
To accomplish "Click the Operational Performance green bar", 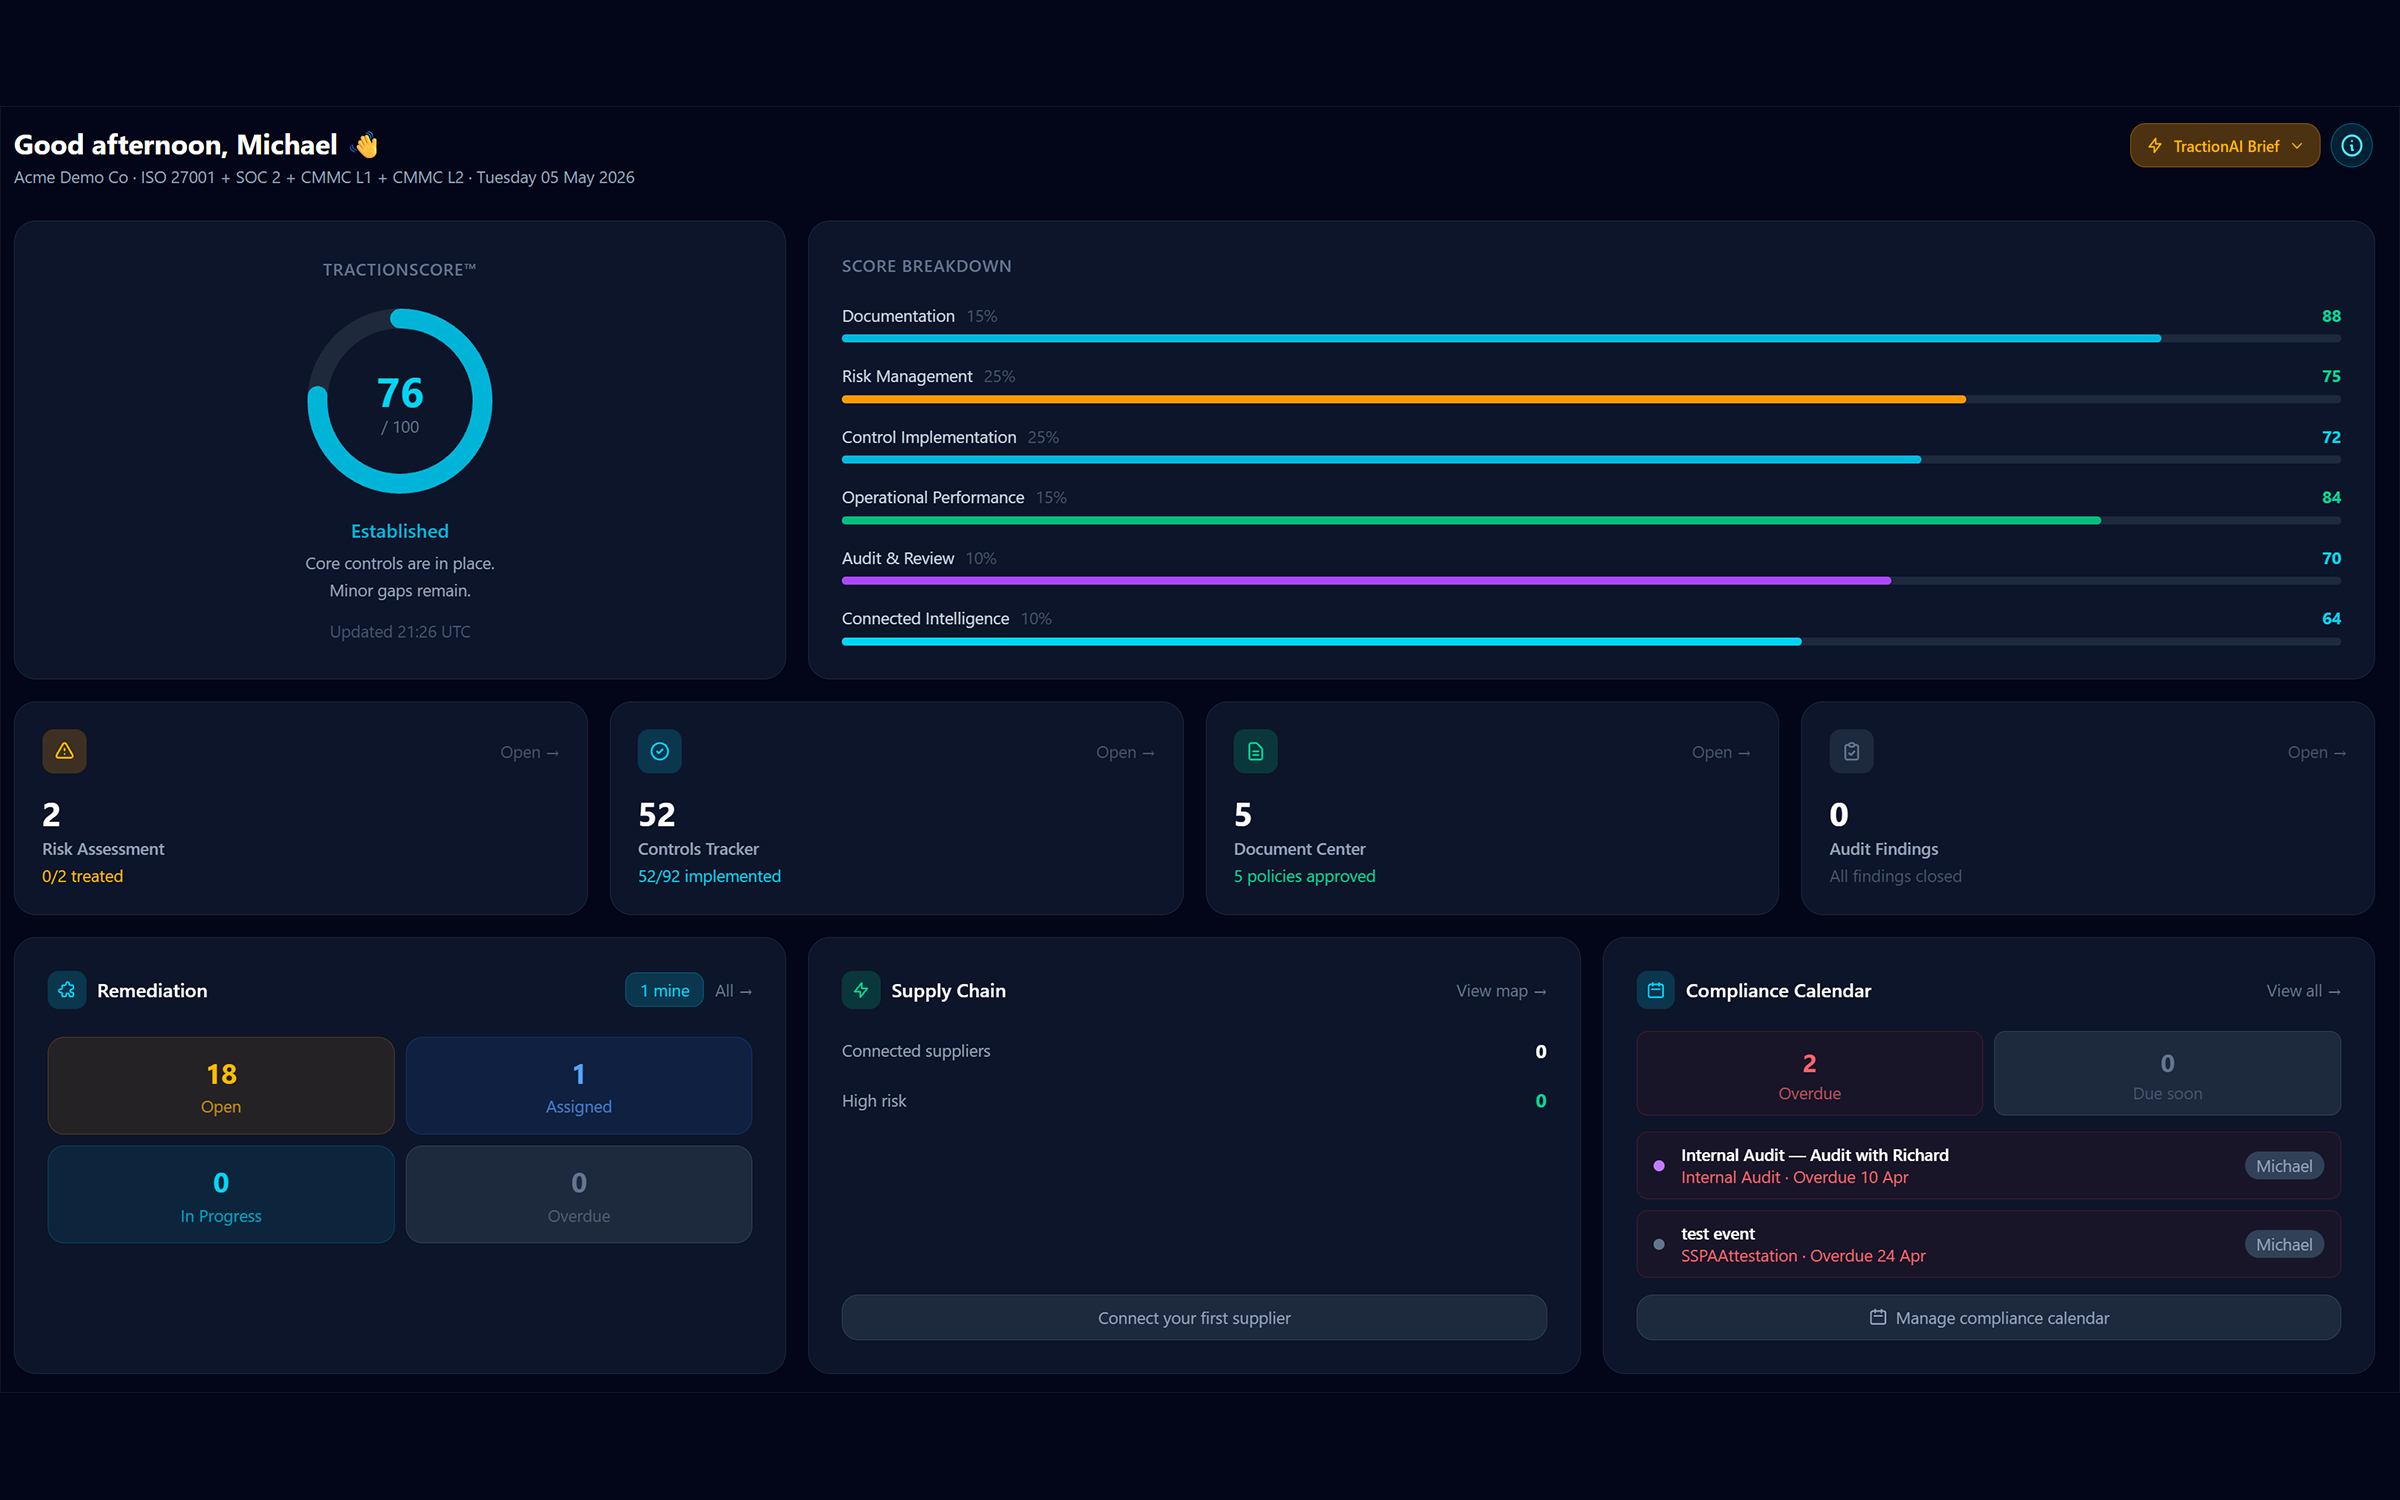I will (1591, 521).
